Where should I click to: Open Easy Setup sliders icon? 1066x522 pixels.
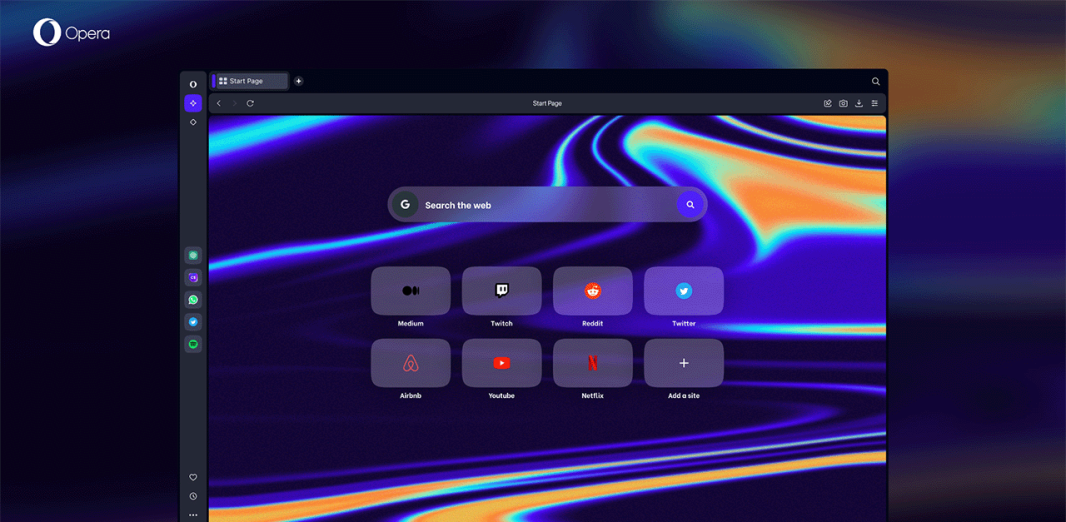coord(875,103)
